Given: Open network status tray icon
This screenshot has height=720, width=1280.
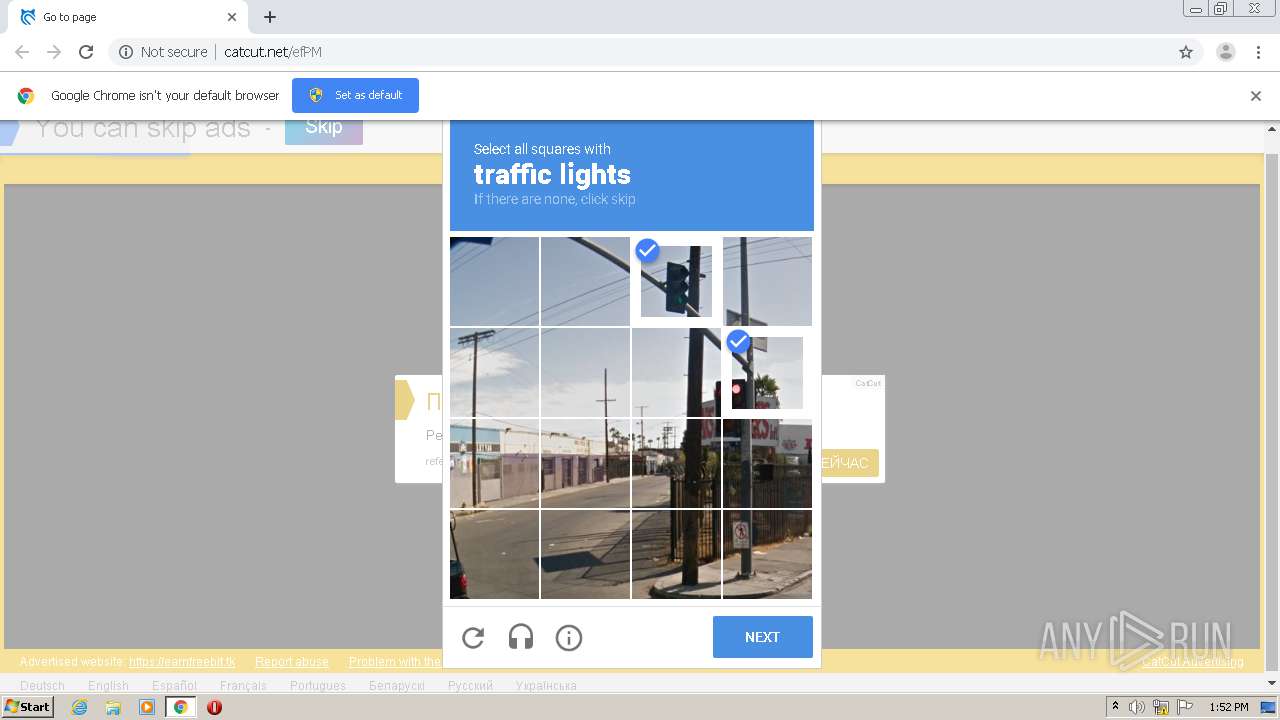Looking at the screenshot, I should pyautogui.click(x=1161, y=707).
